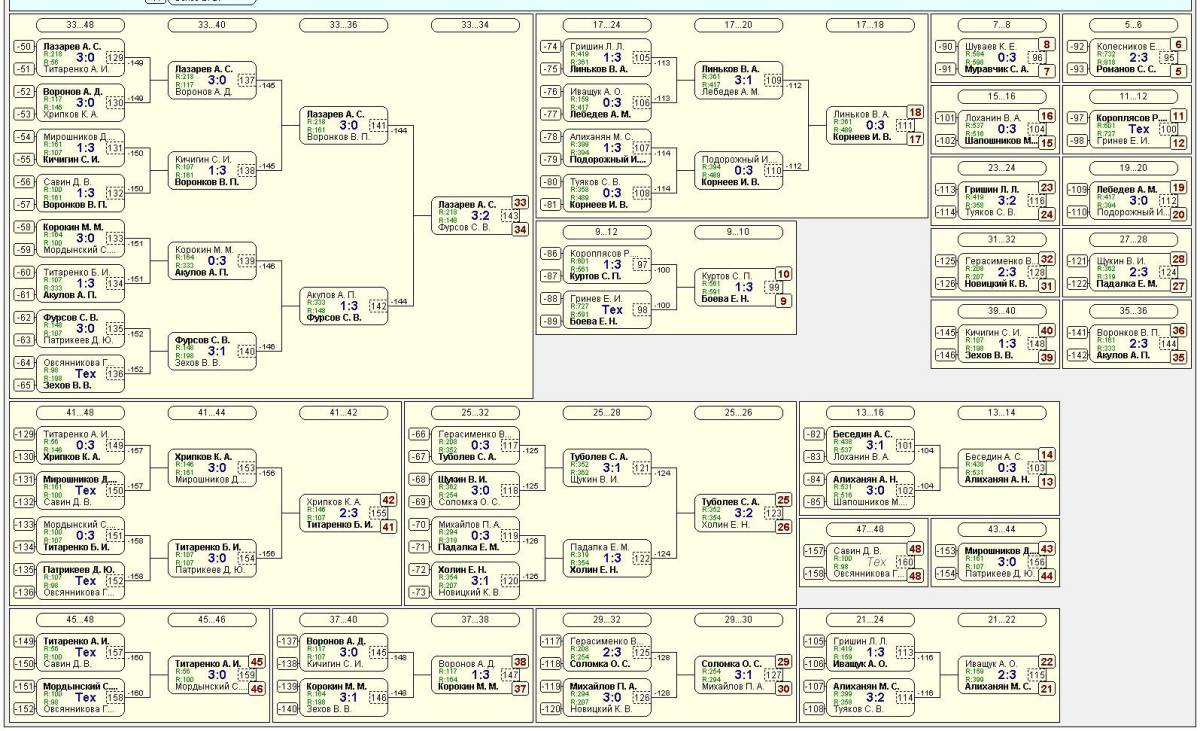Viewport: 1200px width, 731px height.
Task: Click Иващук А. О. in match 113
Action: pyautogui.click(x=859, y=663)
